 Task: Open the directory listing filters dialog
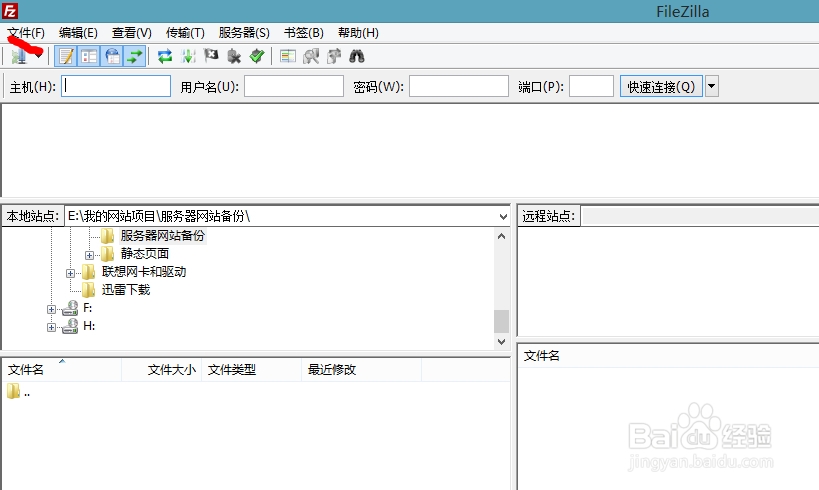click(288, 56)
